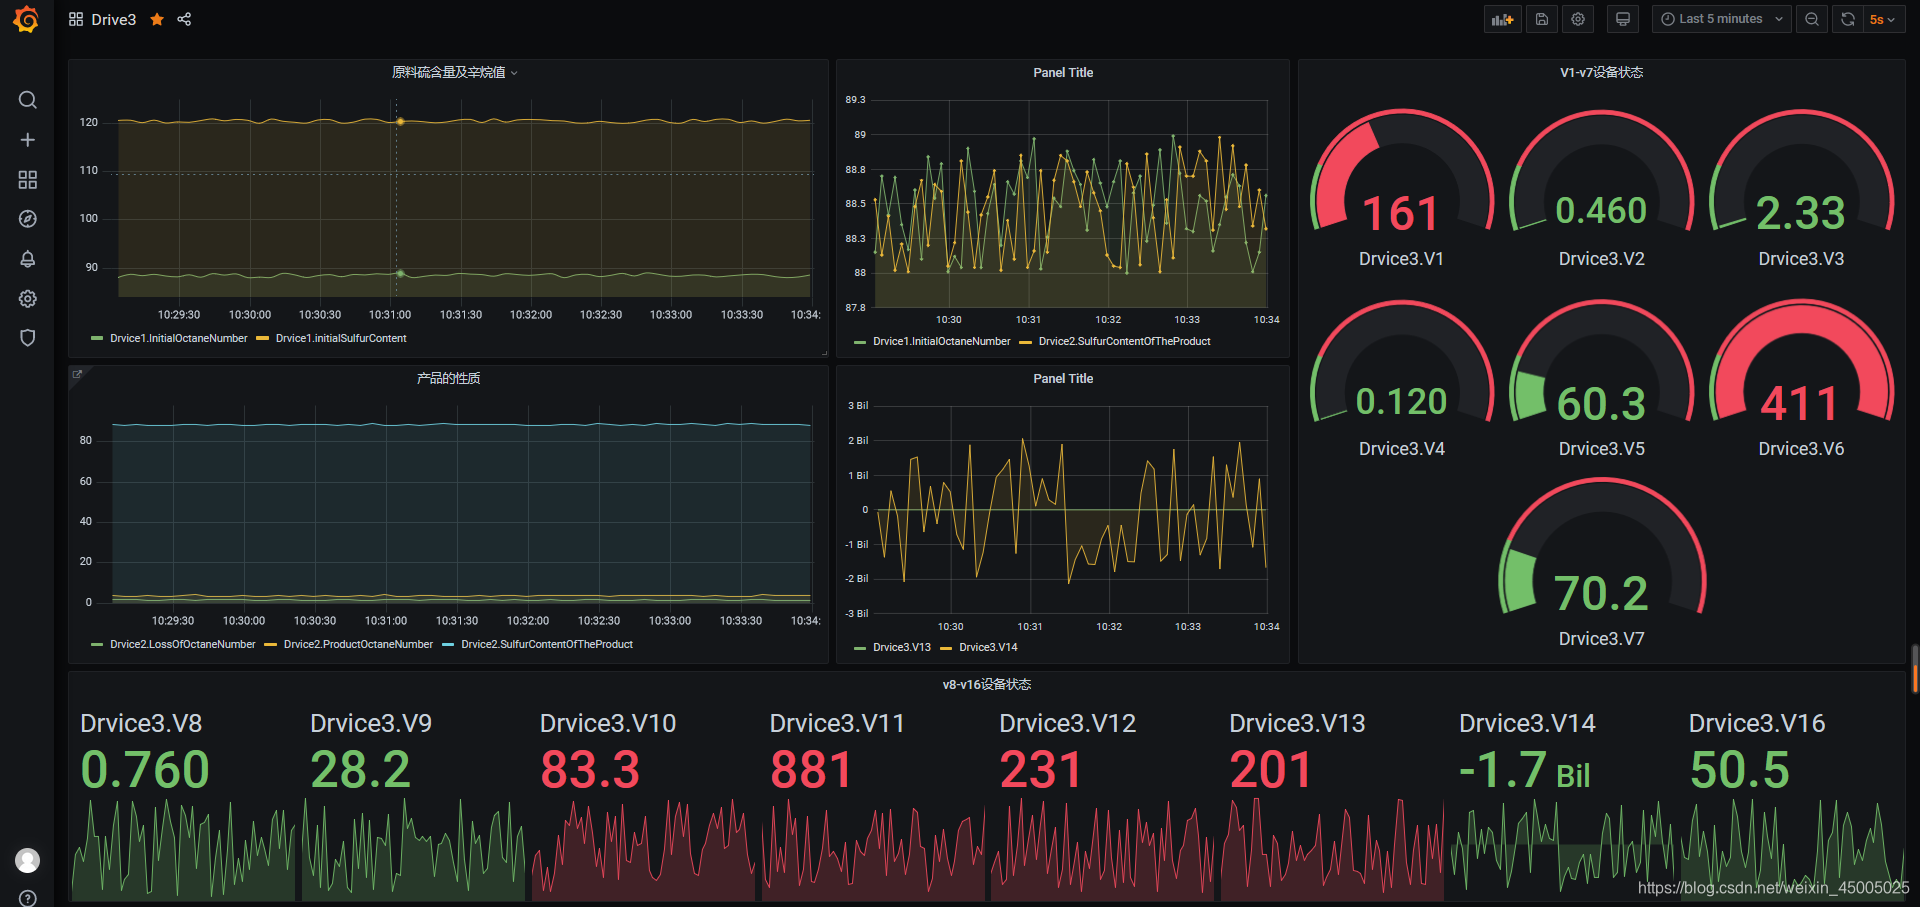Open Dashboards grid icon in sidebar
Screen dimensions: 1920x907
(x=28, y=180)
